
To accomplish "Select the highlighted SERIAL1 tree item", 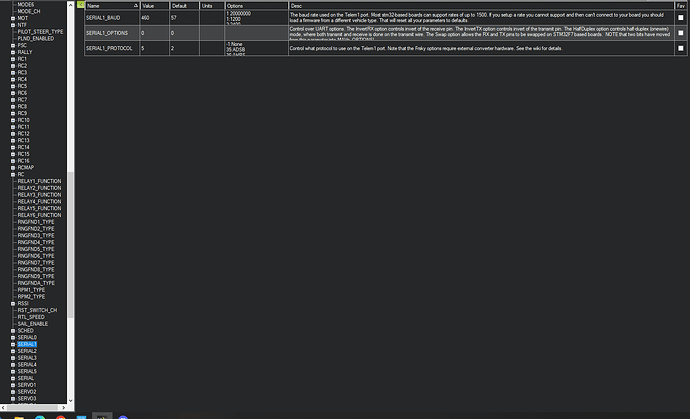I will pos(27,344).
